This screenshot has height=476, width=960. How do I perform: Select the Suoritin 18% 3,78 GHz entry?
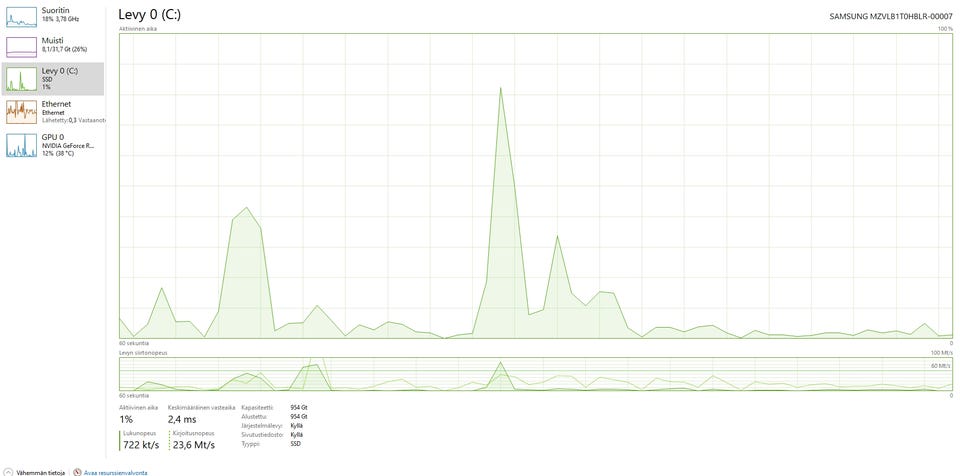pos(61,15)
